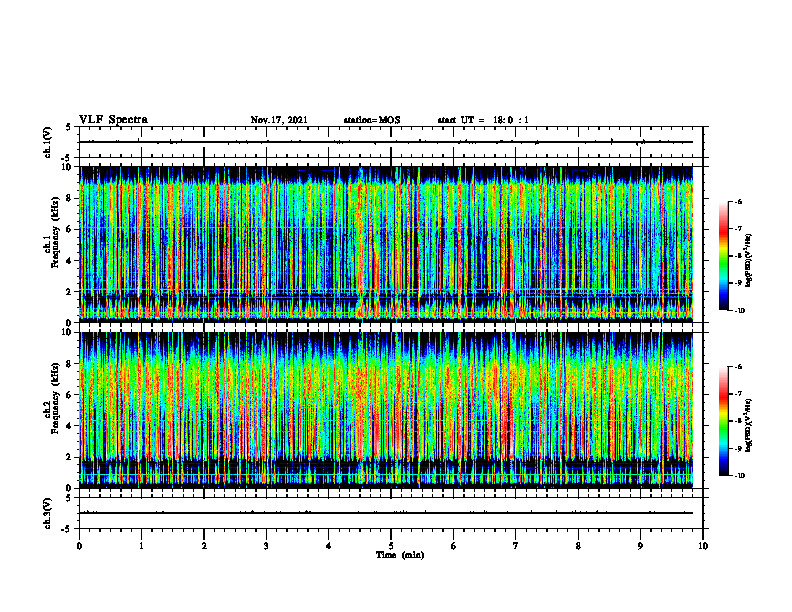The image size is (792, 612).
Task: Click the "6" kHz tick of ch.1 spectrogram
Action: [70, 229]
